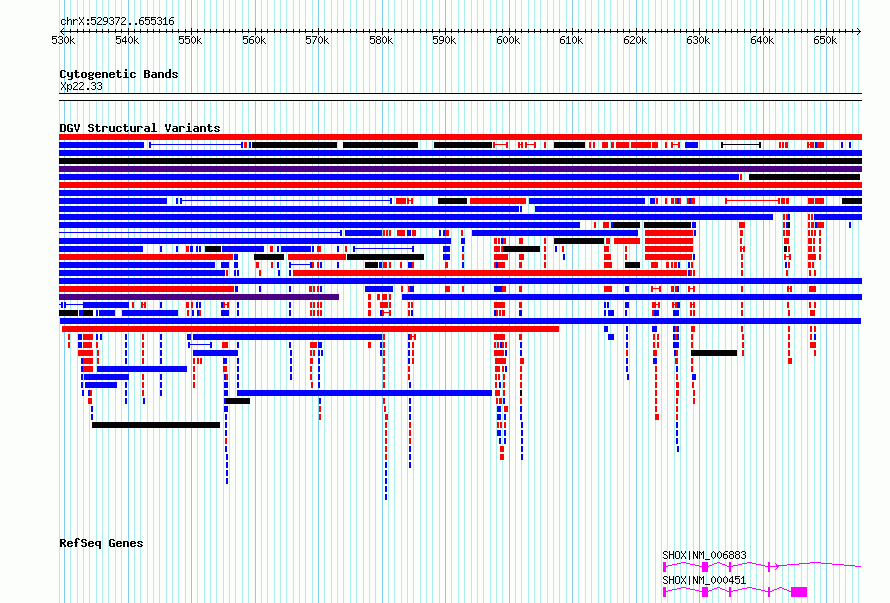Select the SHOX|NM_000451 gene label
The width and height of the screenshot is (890, 603).
point(704,580)
